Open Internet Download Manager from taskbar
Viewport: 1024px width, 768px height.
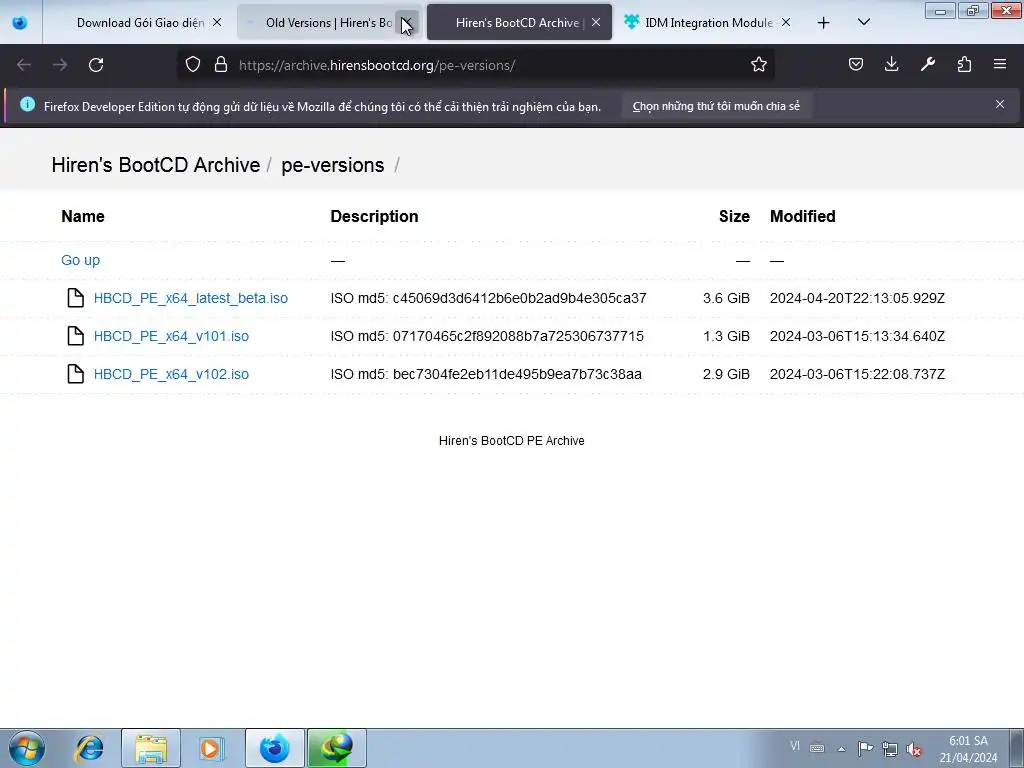[x=336, y=748]
